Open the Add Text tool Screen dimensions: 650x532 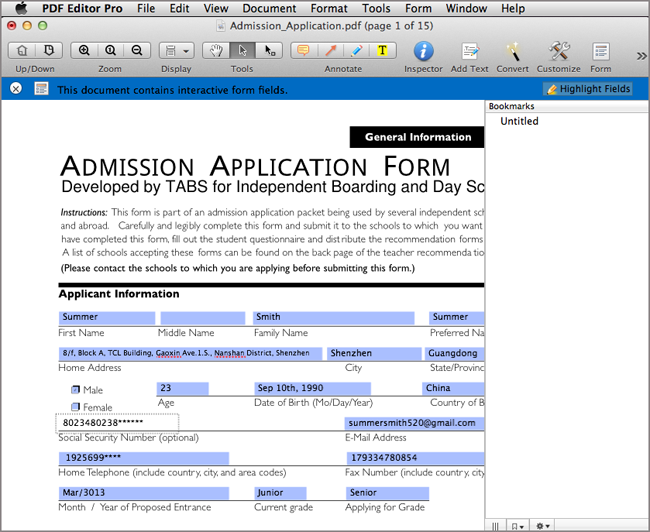(469, 50)
